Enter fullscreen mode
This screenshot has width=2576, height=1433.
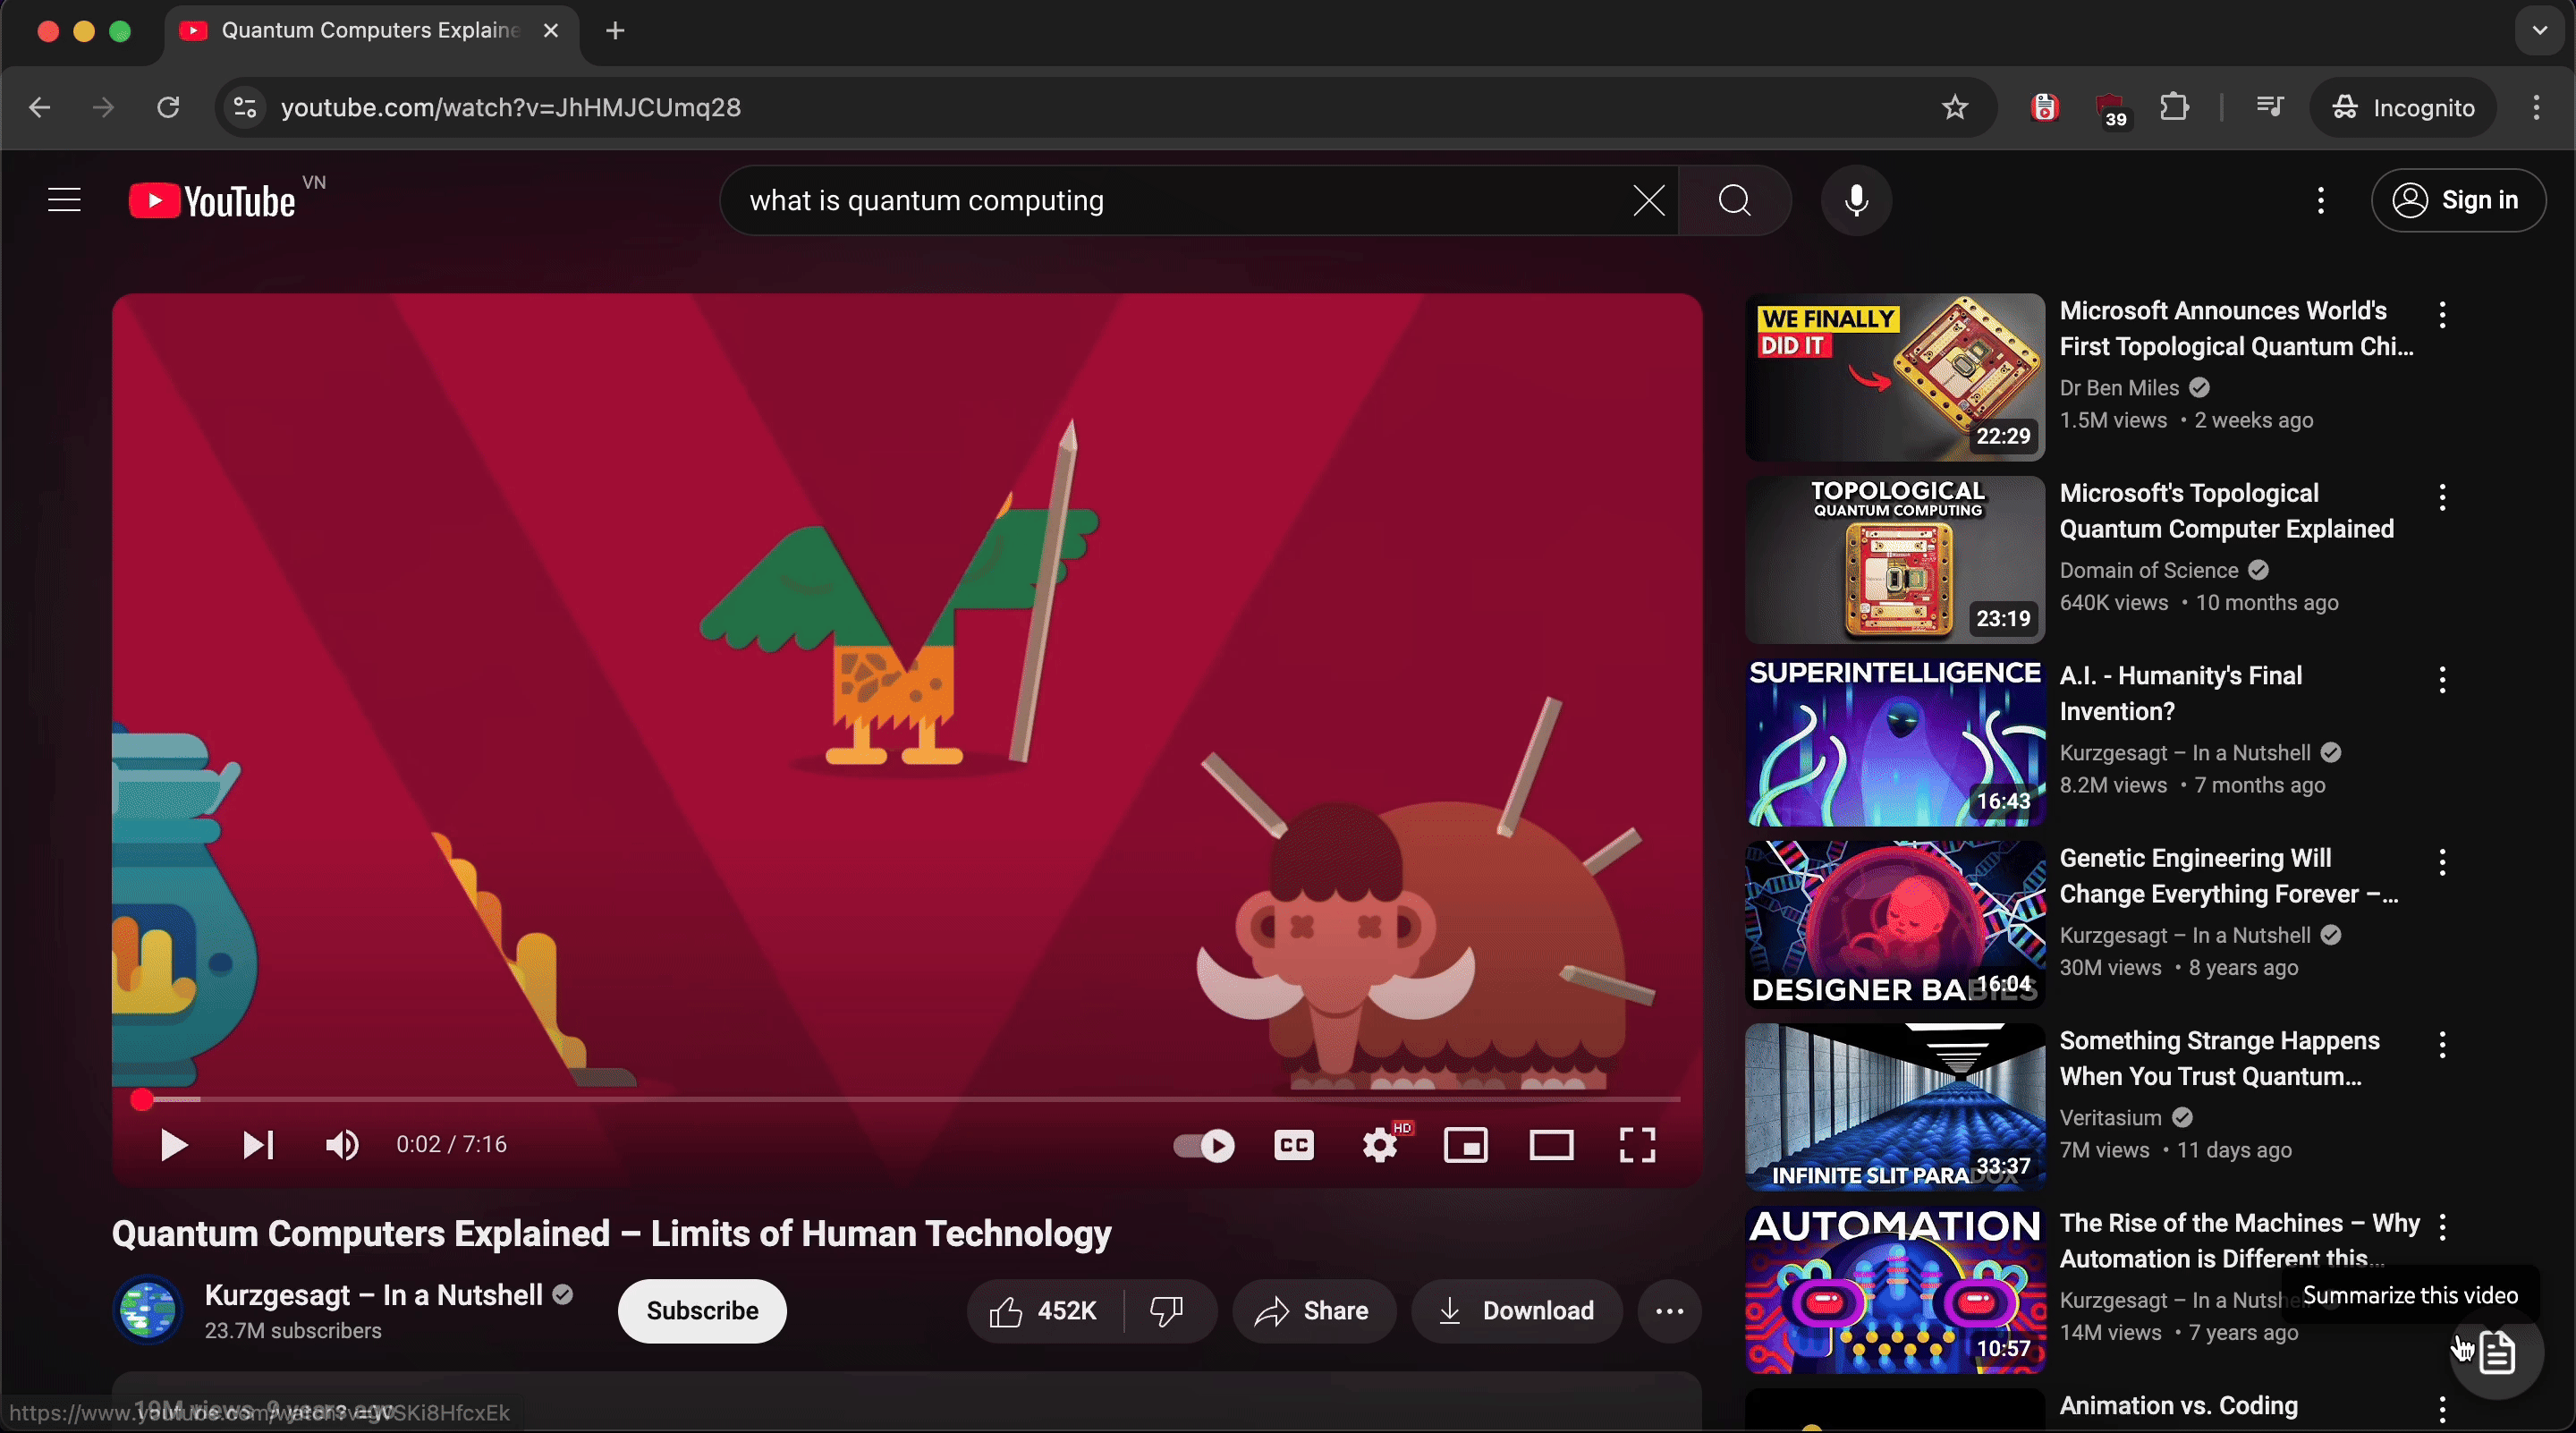point(1636,1146)
